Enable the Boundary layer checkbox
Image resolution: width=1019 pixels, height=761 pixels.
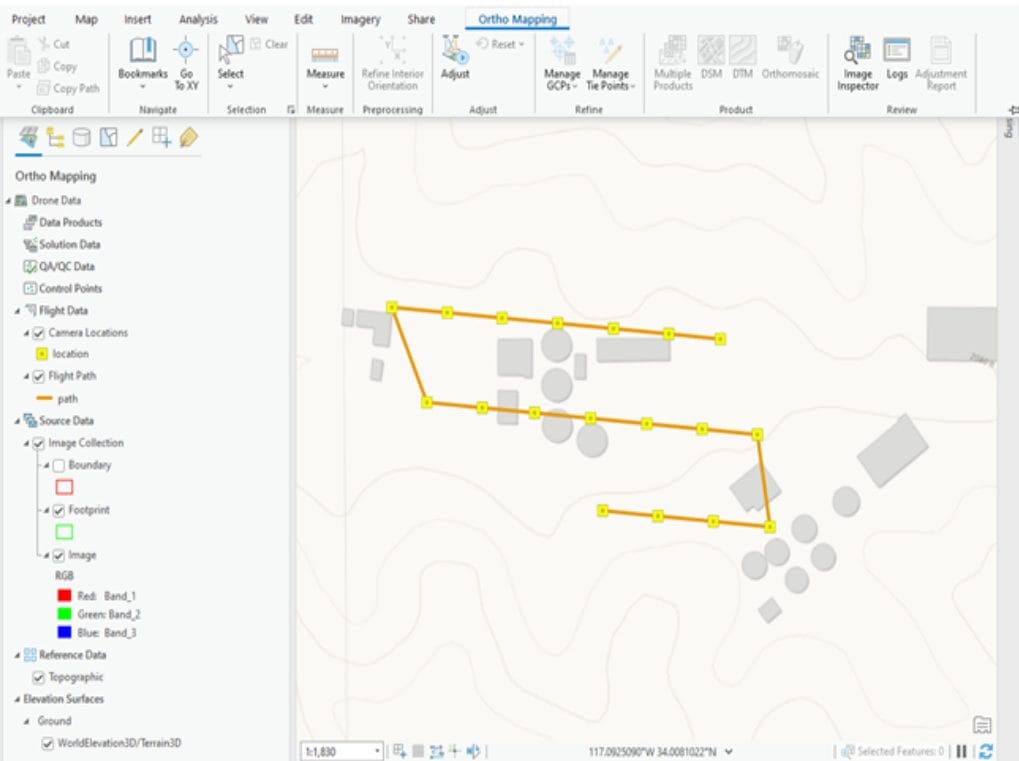(x=58, y=466)
